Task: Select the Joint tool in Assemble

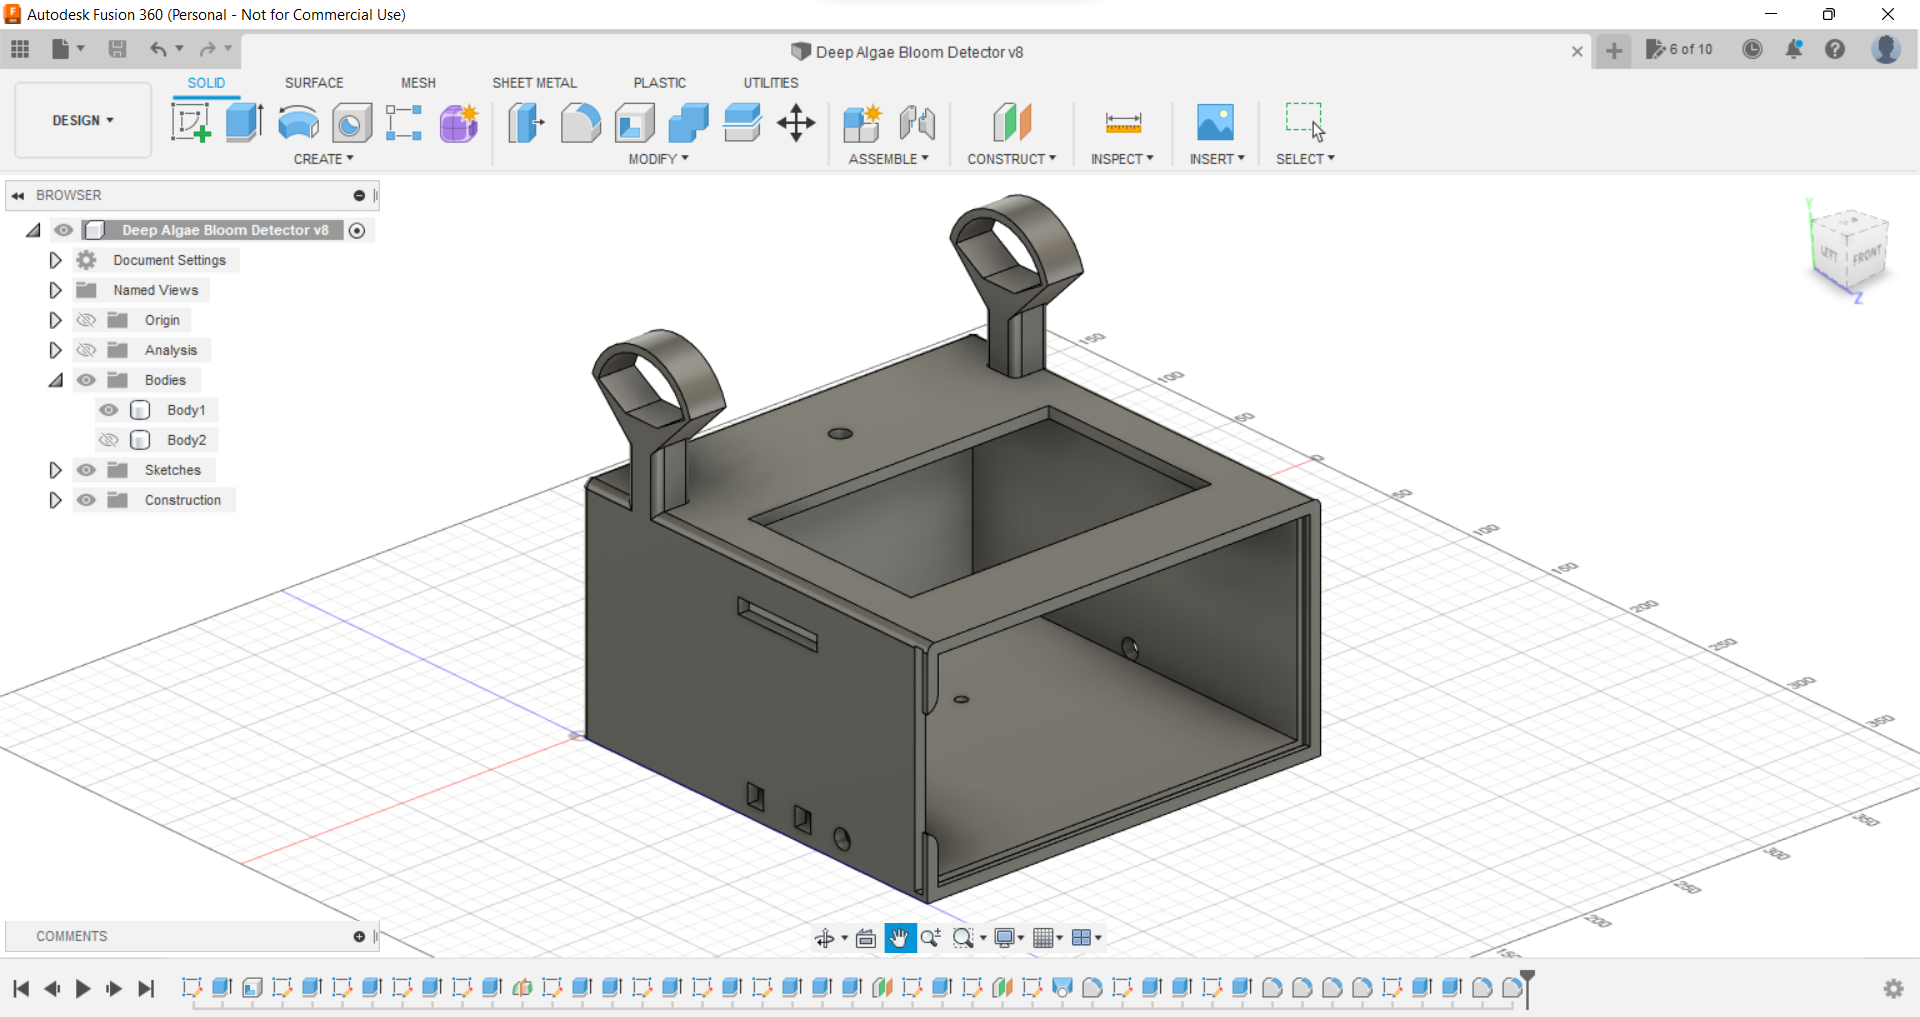Action: click(x=917, y=123)
